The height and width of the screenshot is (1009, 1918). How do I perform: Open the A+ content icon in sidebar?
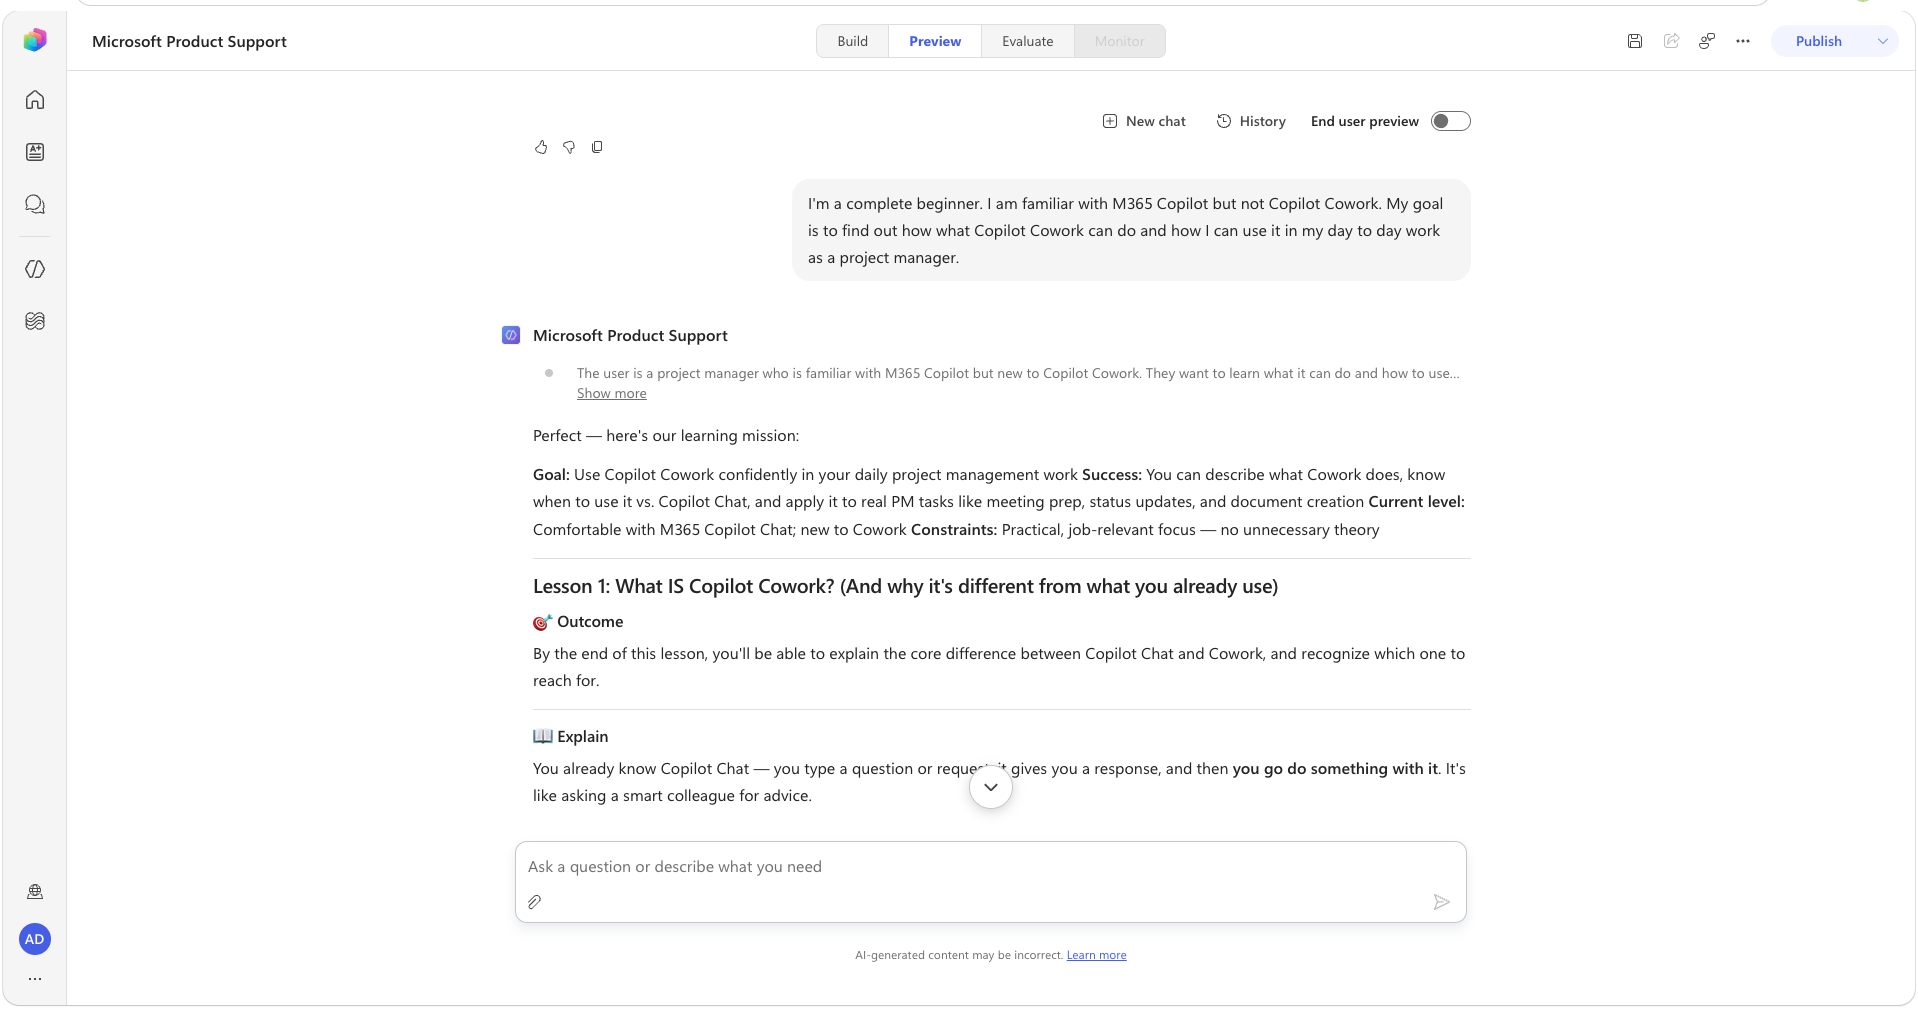[35, 152]
